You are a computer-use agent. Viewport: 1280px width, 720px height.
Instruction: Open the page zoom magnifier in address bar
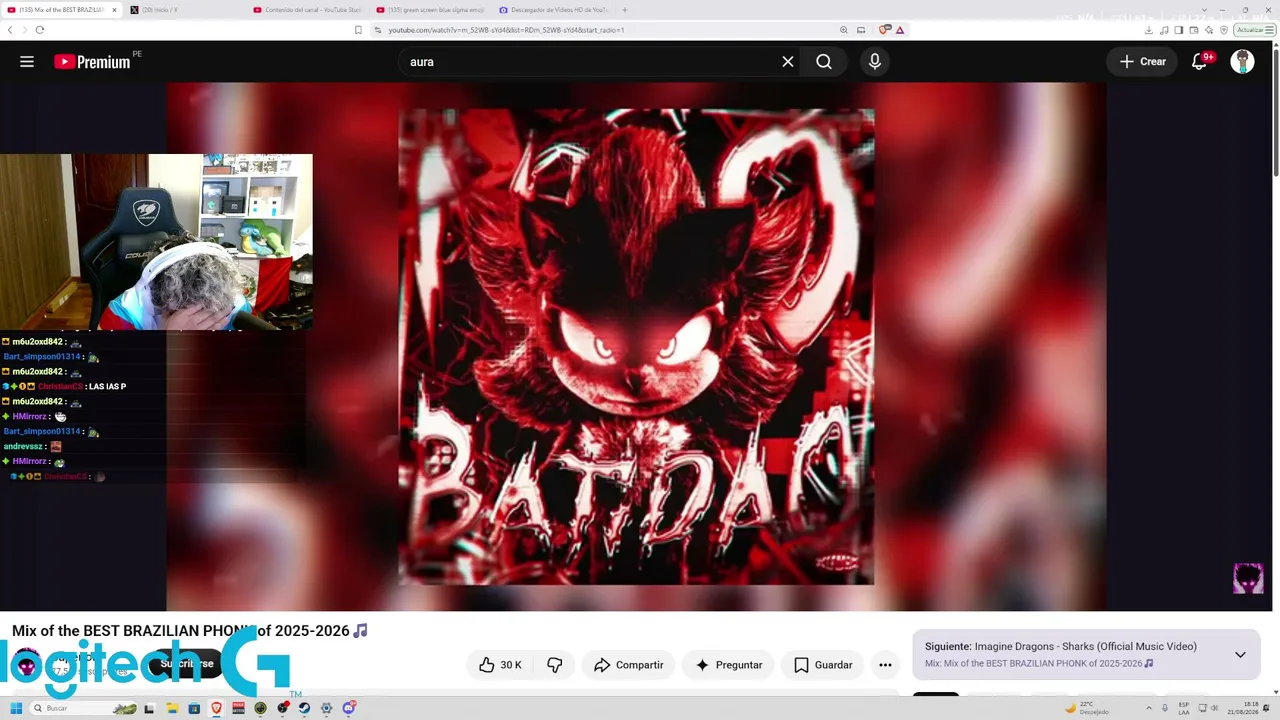pyautogui.click(x=844, y=30)
